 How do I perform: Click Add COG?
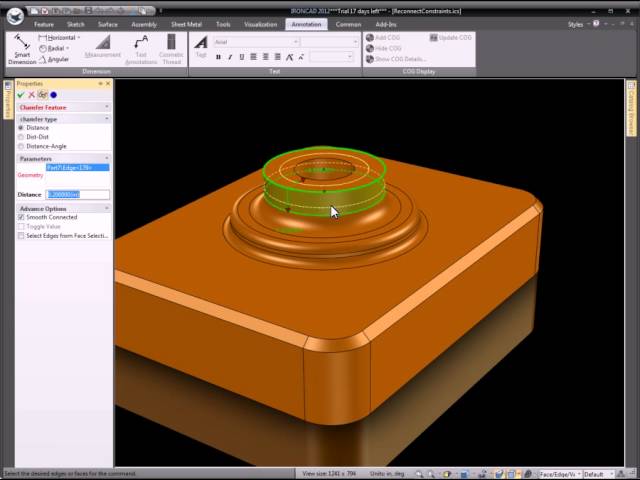click(x=383, y=38)
